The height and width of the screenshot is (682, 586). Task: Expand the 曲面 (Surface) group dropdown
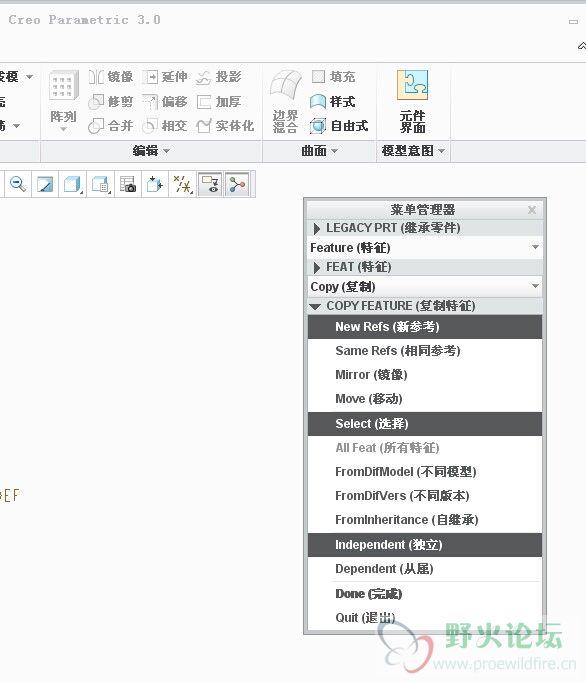click(x=319, y=151)
